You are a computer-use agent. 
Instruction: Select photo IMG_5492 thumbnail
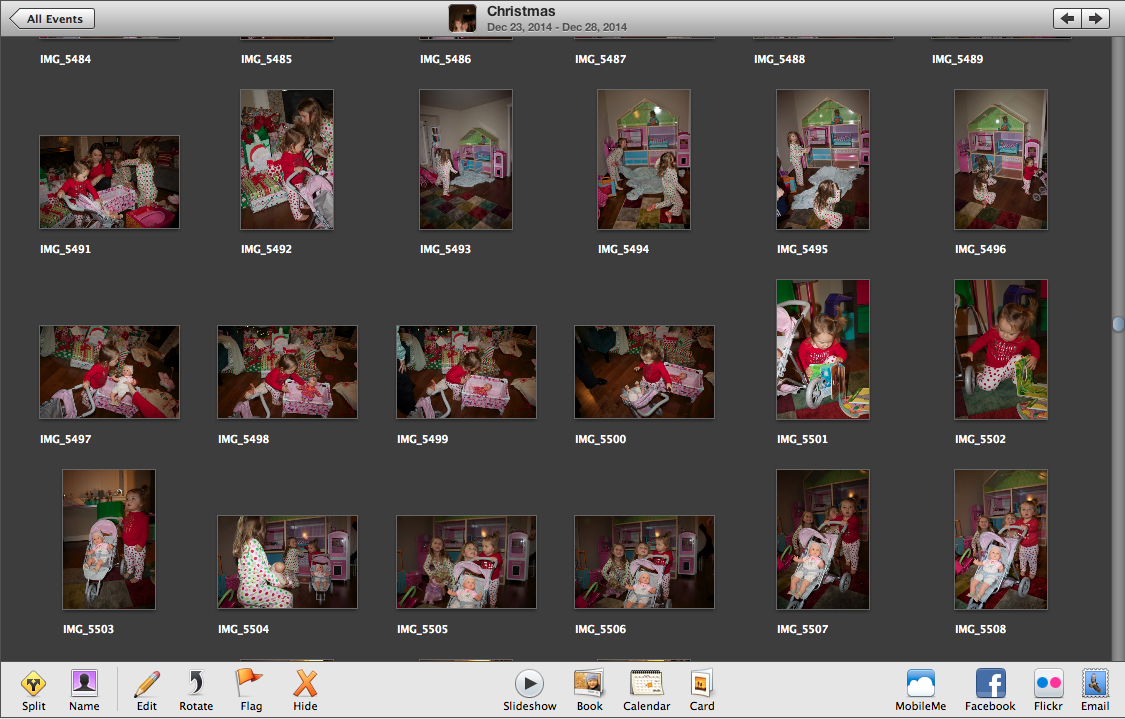287,159
